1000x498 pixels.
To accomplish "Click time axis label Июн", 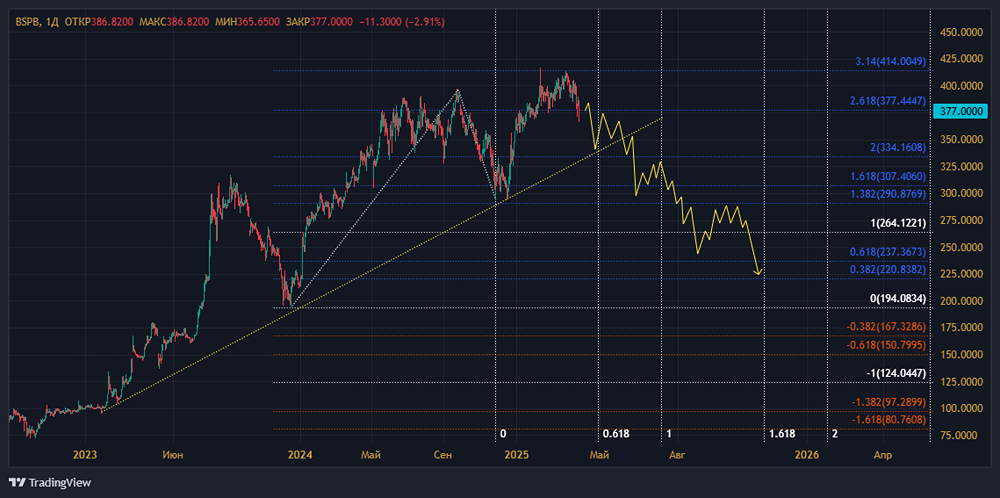I will [x=172, y=455].
